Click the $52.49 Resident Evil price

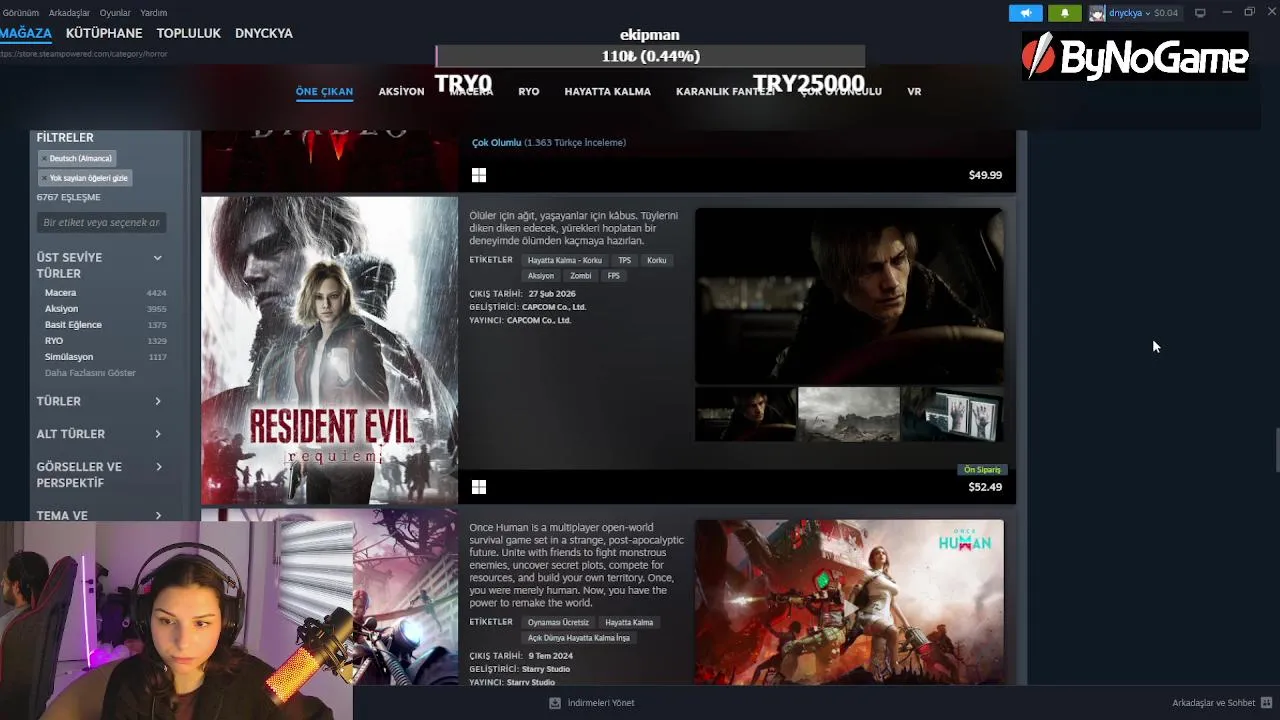pyautogui.click(x=985, y=487)
